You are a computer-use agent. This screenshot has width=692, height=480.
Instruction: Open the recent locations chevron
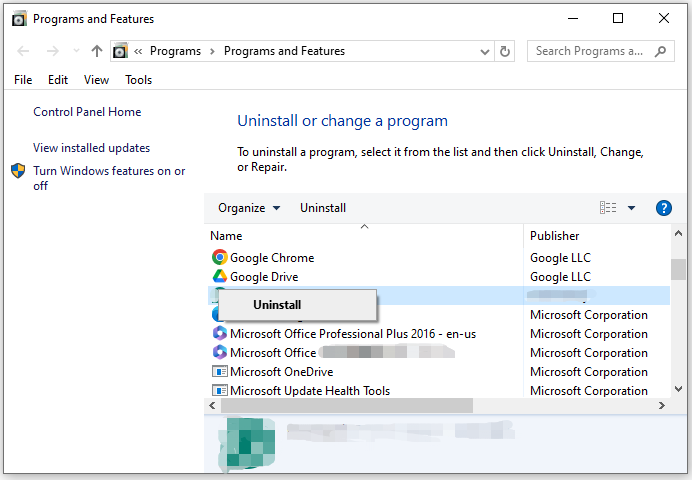tap(76, 51)
